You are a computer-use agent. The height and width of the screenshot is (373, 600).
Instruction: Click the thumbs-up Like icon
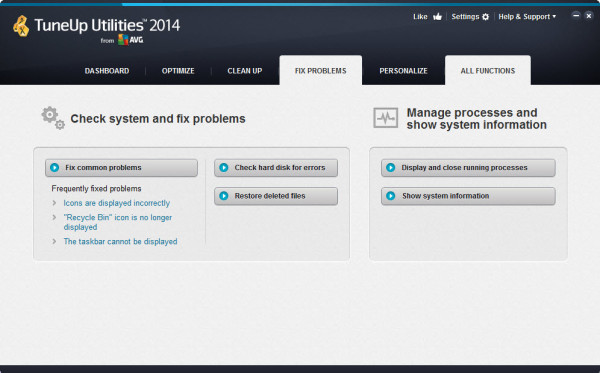coord(437,17)
